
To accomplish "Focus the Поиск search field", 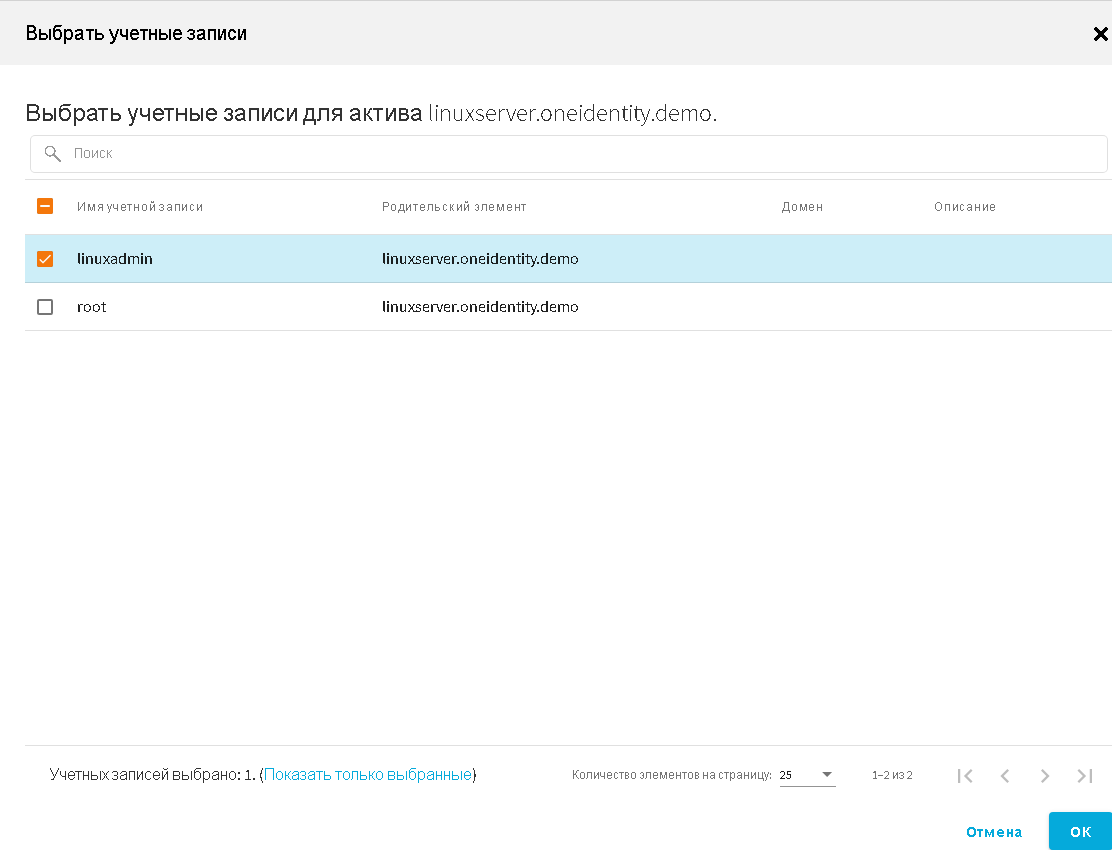I will 580,154.
